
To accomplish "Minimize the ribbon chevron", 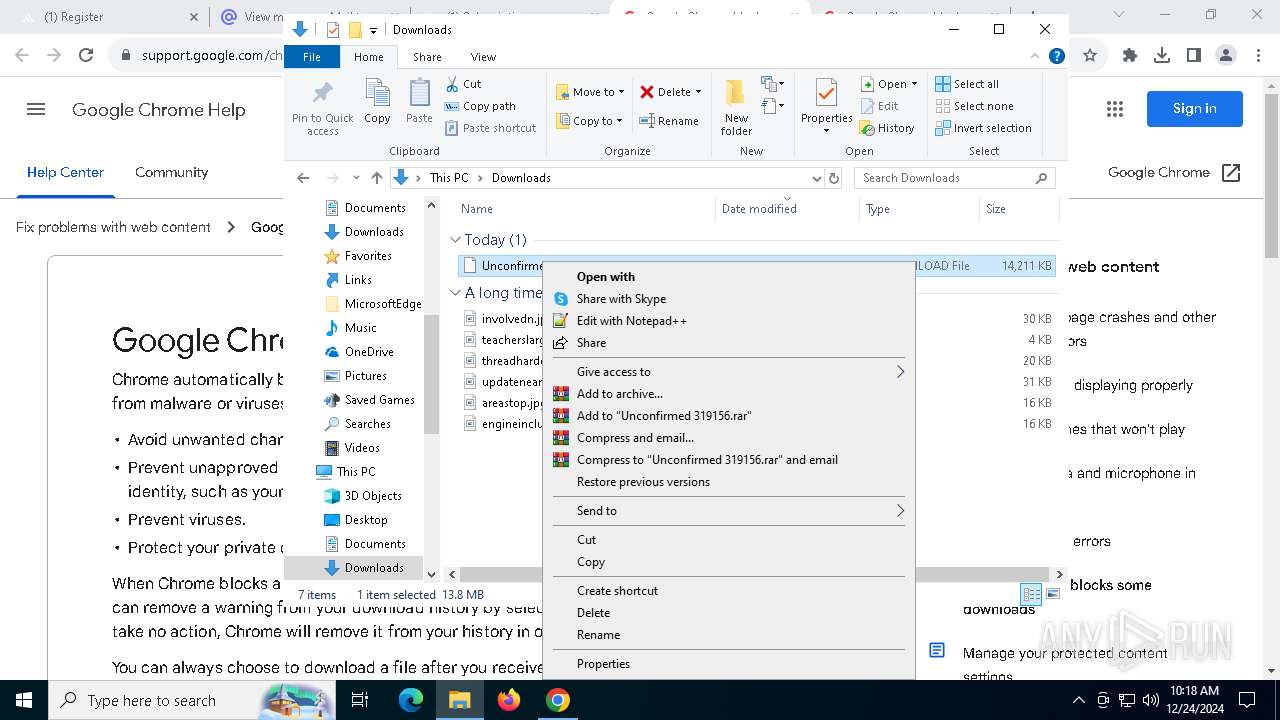I will (x=1036, y=57).
